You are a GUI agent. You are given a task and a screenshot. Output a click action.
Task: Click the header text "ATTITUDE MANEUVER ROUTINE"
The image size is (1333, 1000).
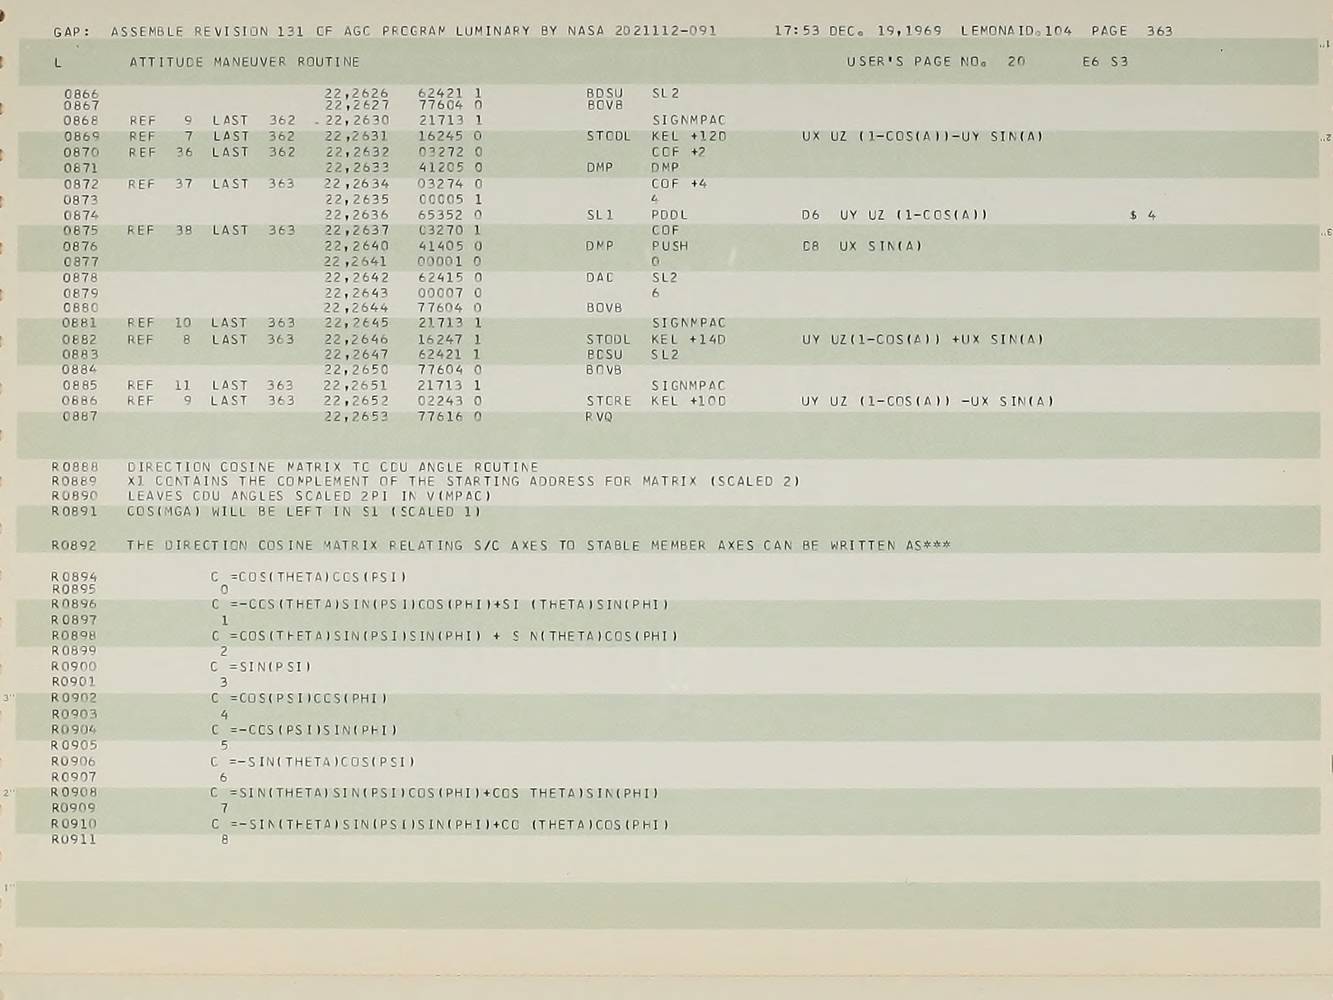[244, 62]
